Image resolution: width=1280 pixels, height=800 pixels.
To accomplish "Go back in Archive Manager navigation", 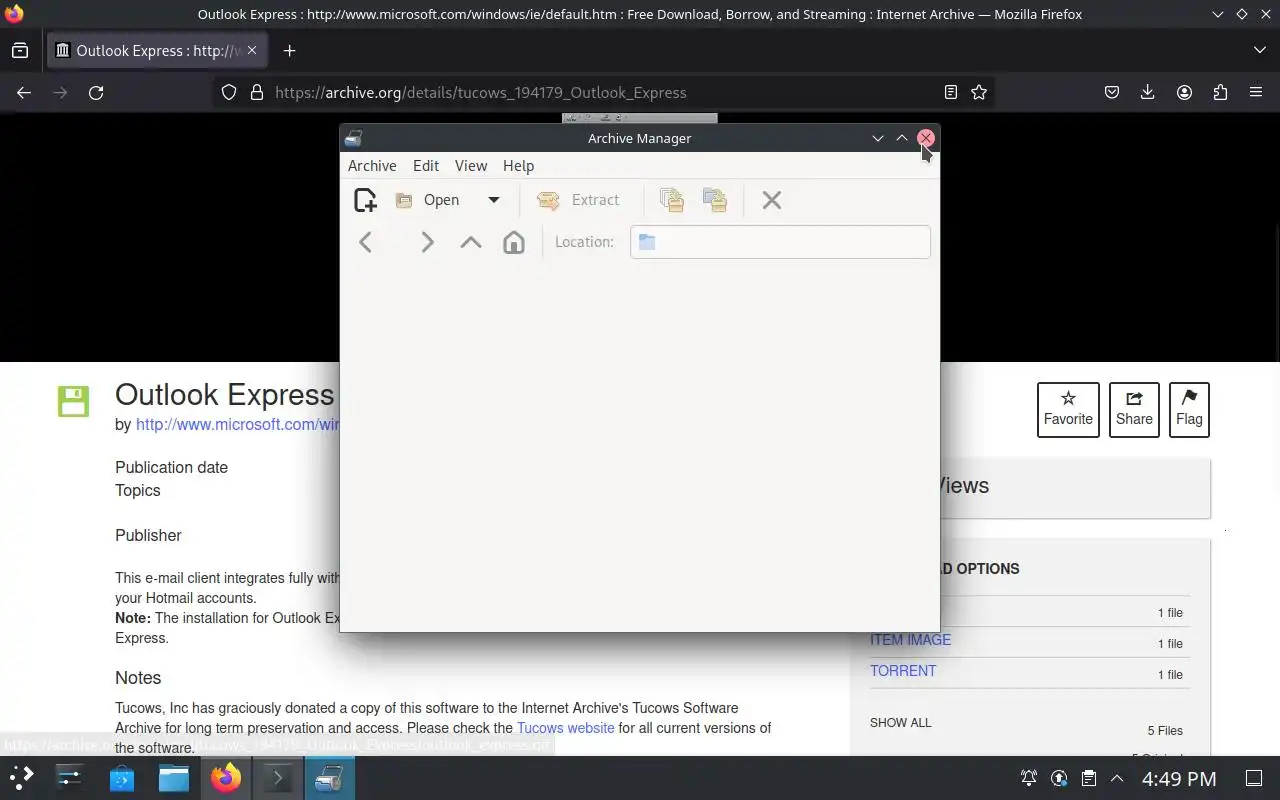I will click(x=366, y=242).
